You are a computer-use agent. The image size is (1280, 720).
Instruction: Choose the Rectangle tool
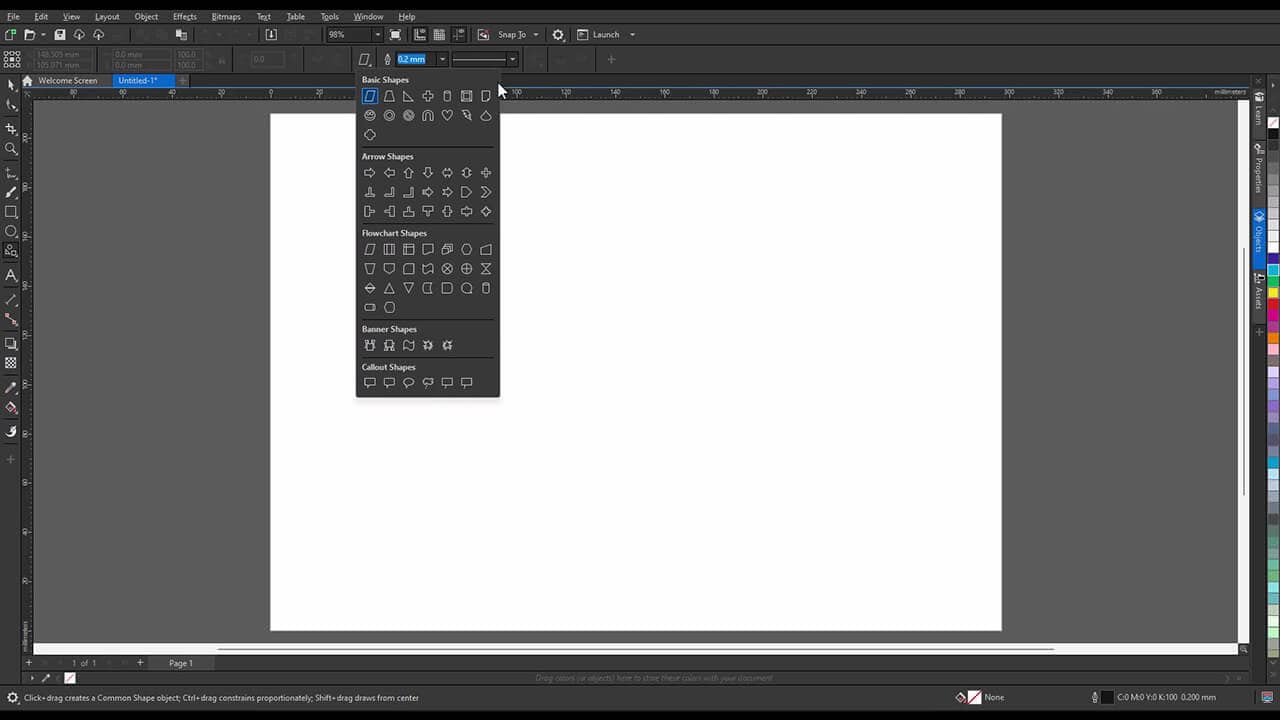coord(12,212)
